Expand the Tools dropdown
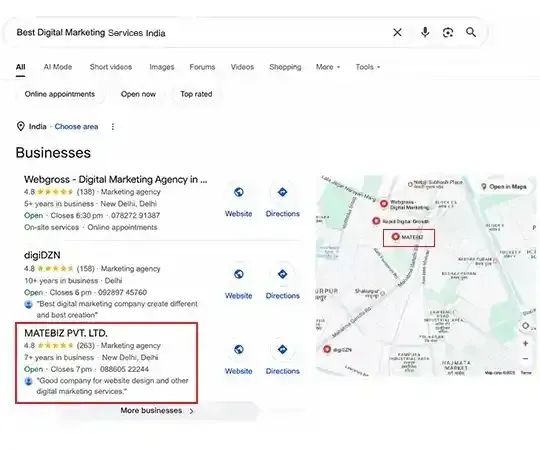Screen dimensions: 540x450 click(368, 67)
